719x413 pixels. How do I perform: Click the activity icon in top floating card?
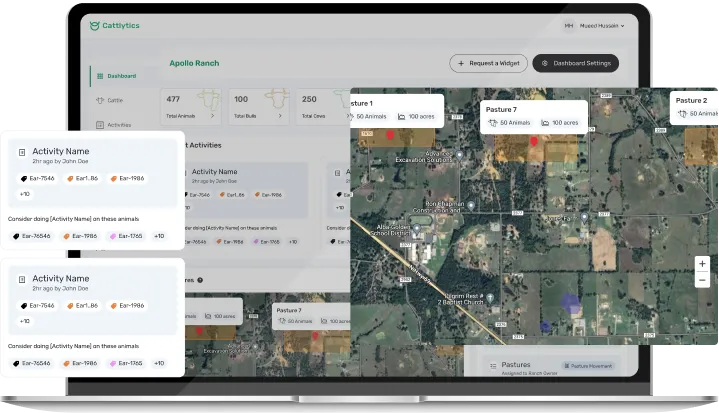point(22,152)
